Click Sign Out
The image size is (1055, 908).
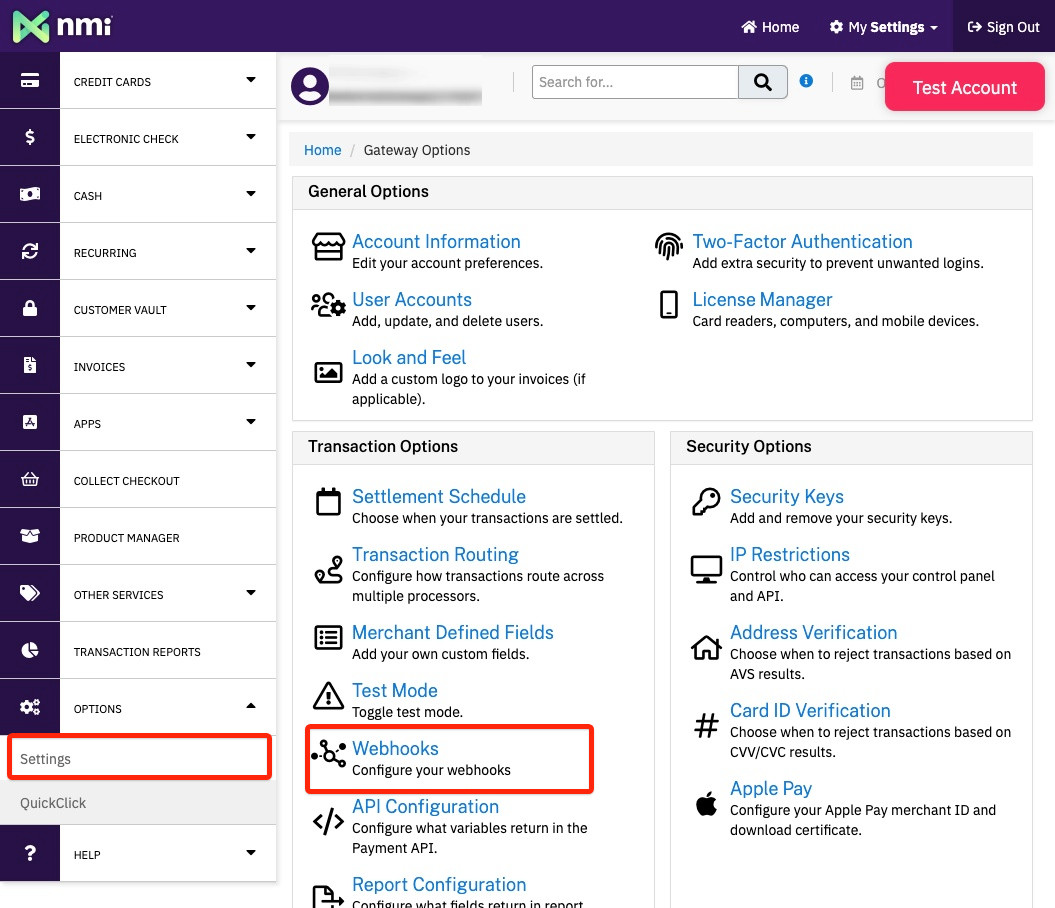click(x=1003, y=27)
